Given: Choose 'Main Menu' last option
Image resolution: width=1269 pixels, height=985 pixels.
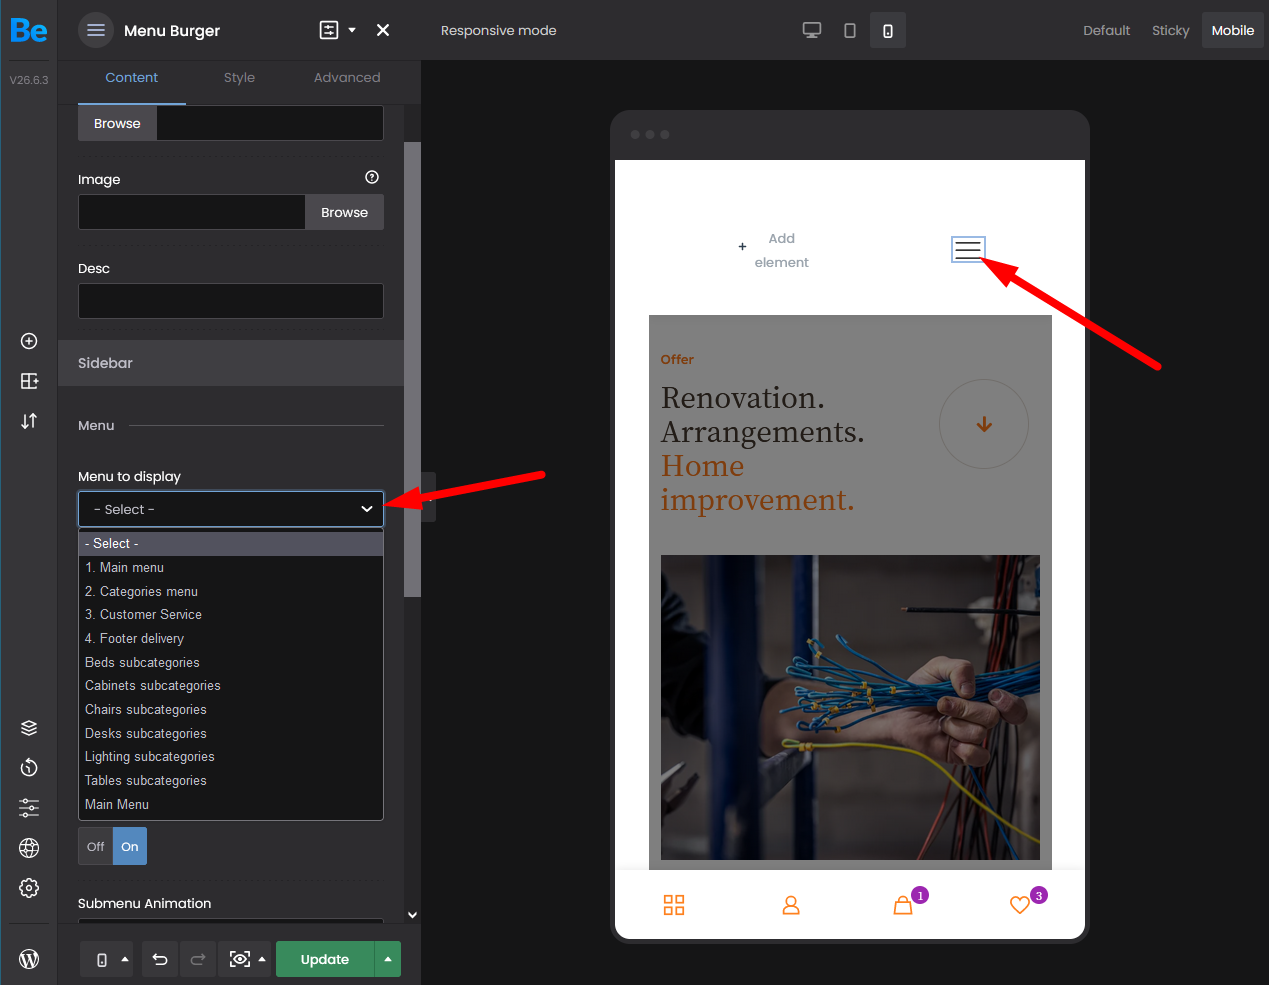Looking at the screenshot, I should (x=231, y=804).
